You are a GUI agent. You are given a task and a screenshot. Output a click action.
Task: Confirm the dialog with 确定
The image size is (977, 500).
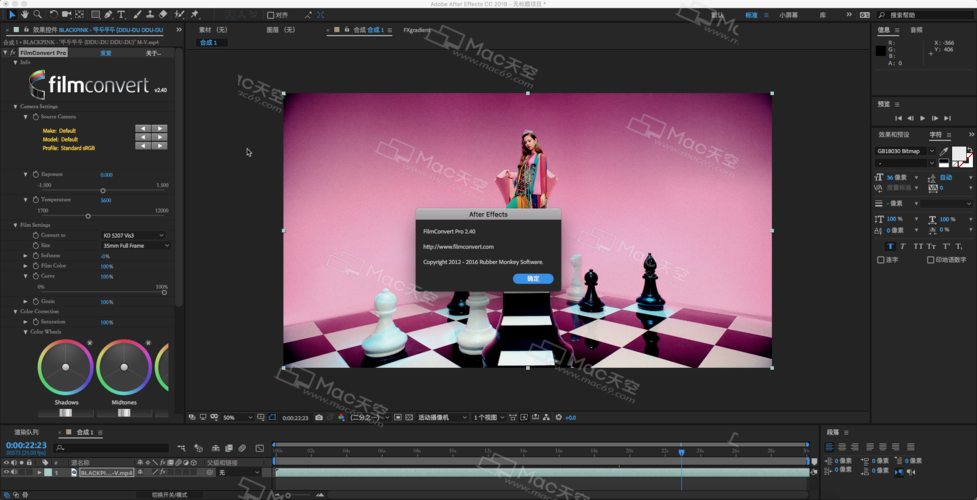(533, 279)
